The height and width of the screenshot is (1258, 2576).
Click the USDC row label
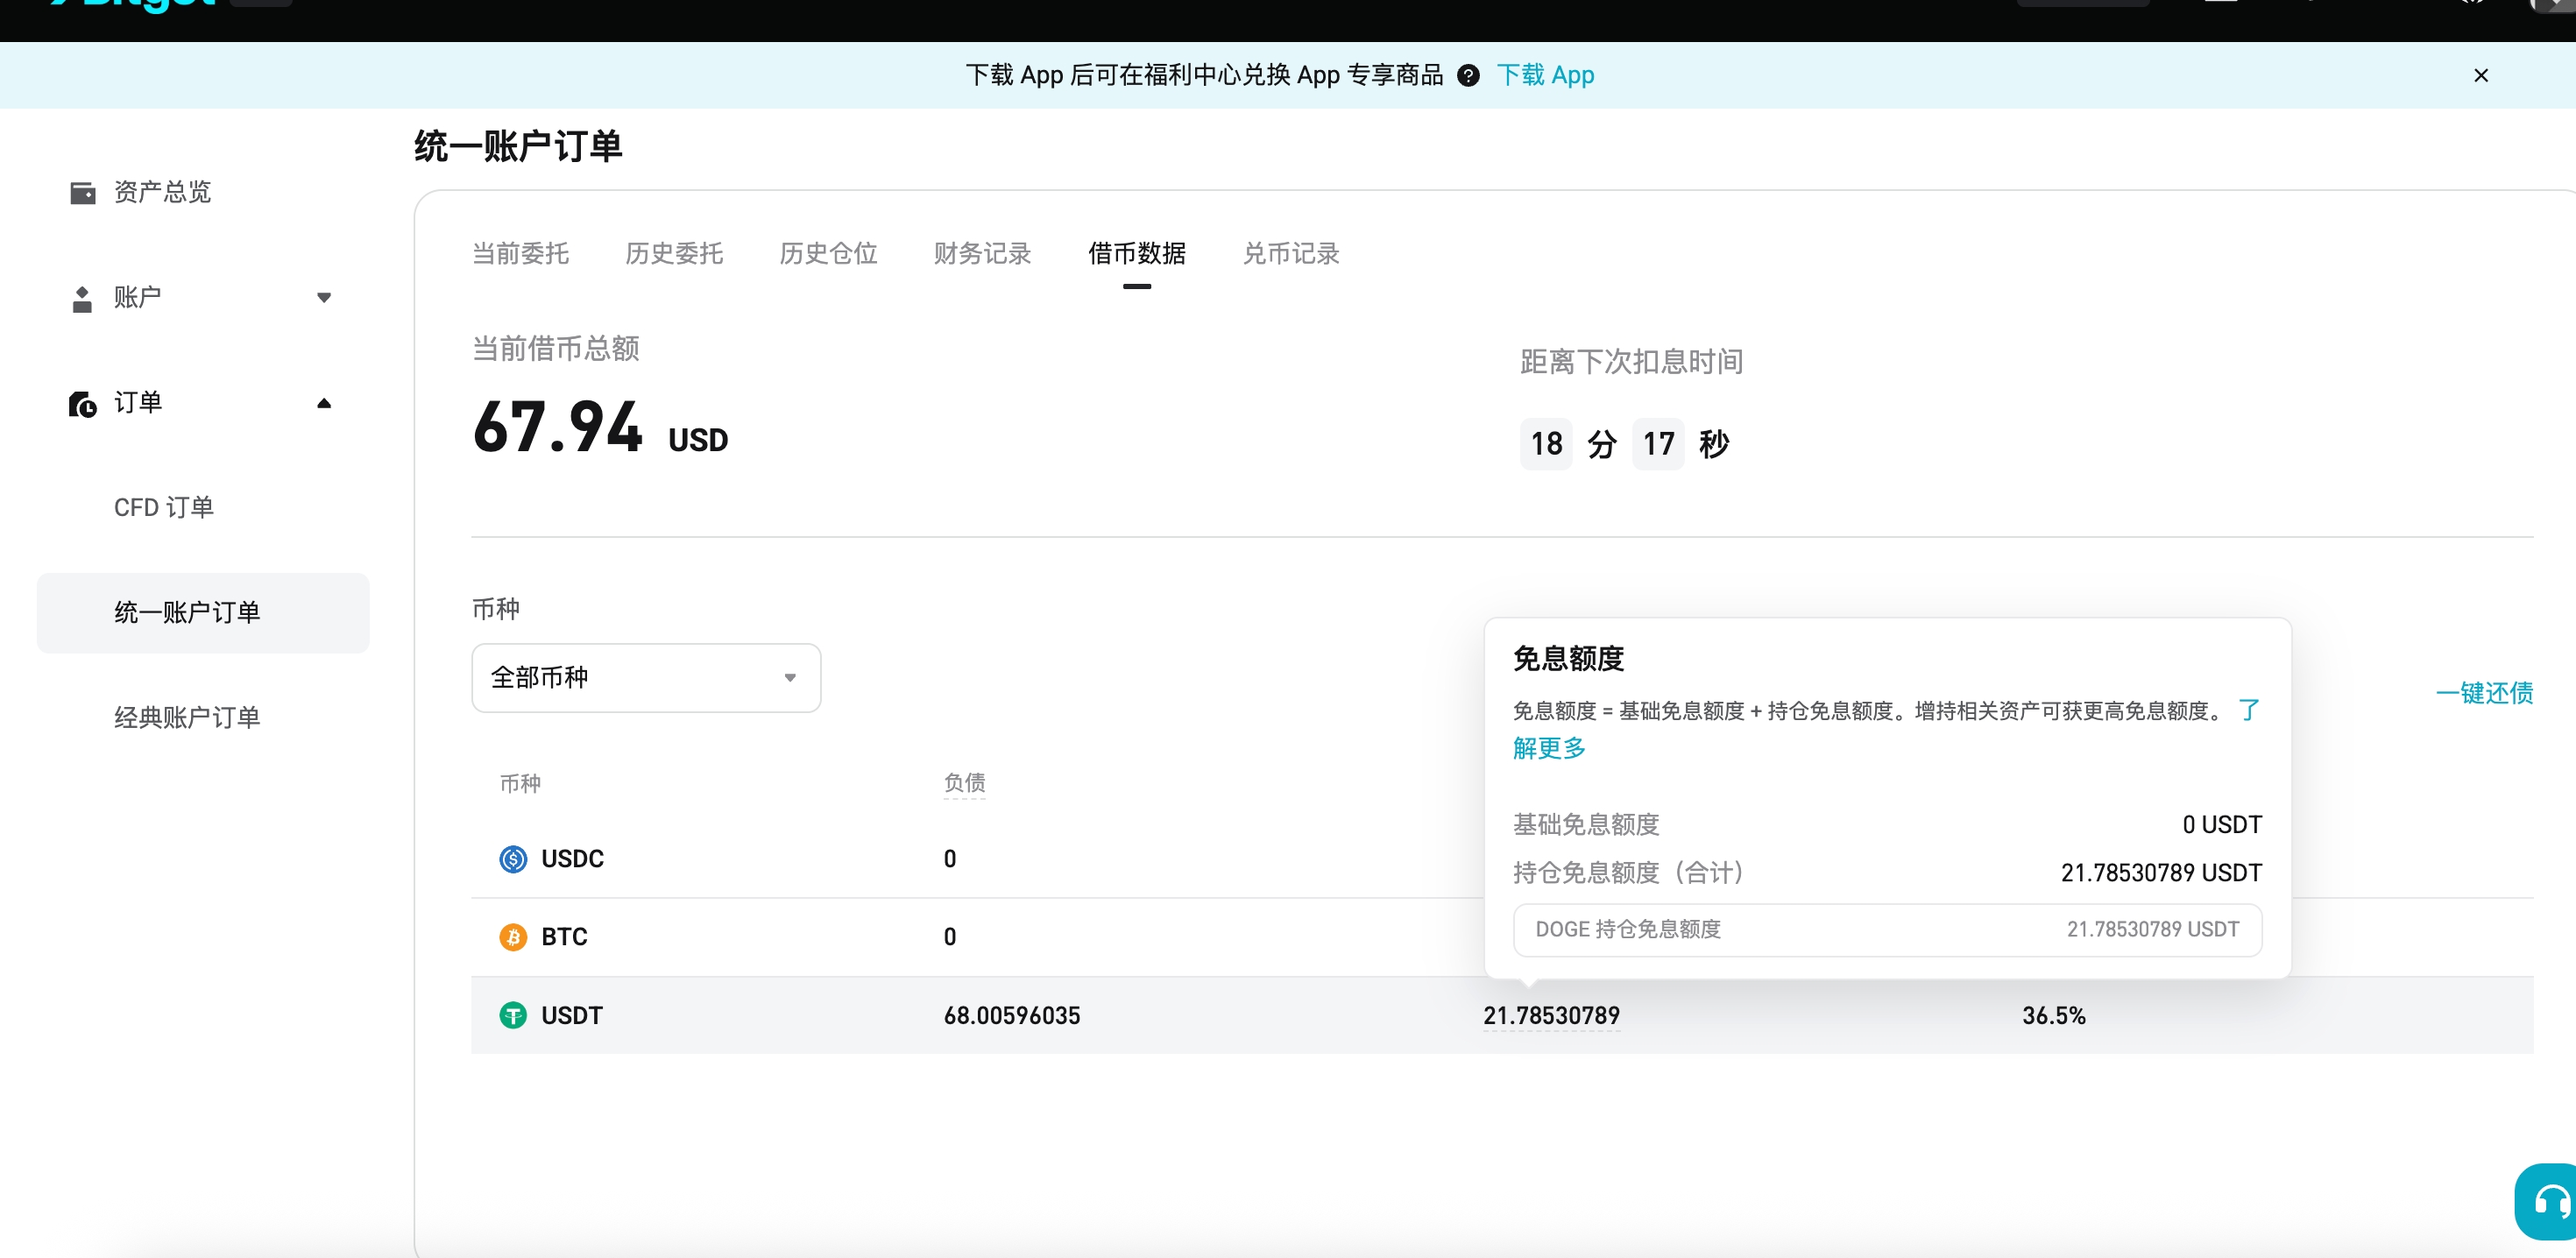click(572, 858)
